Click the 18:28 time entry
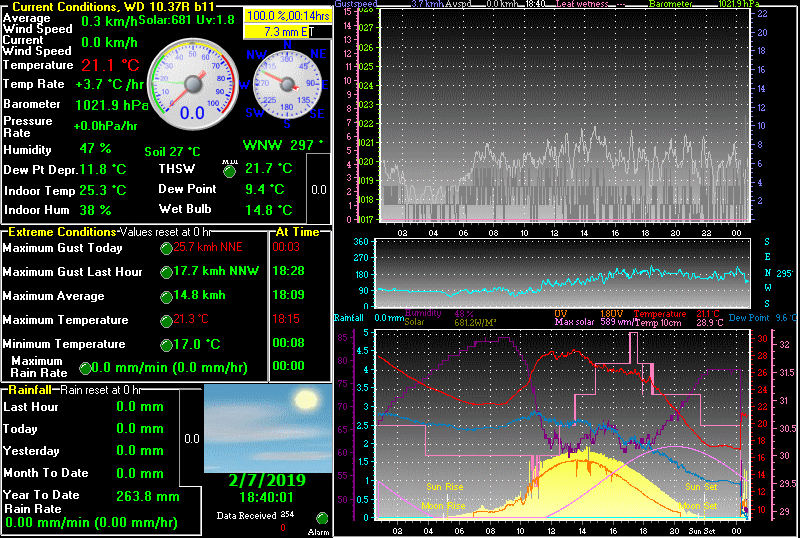Viewport: 800px width, 538px height. pos(289,271)
